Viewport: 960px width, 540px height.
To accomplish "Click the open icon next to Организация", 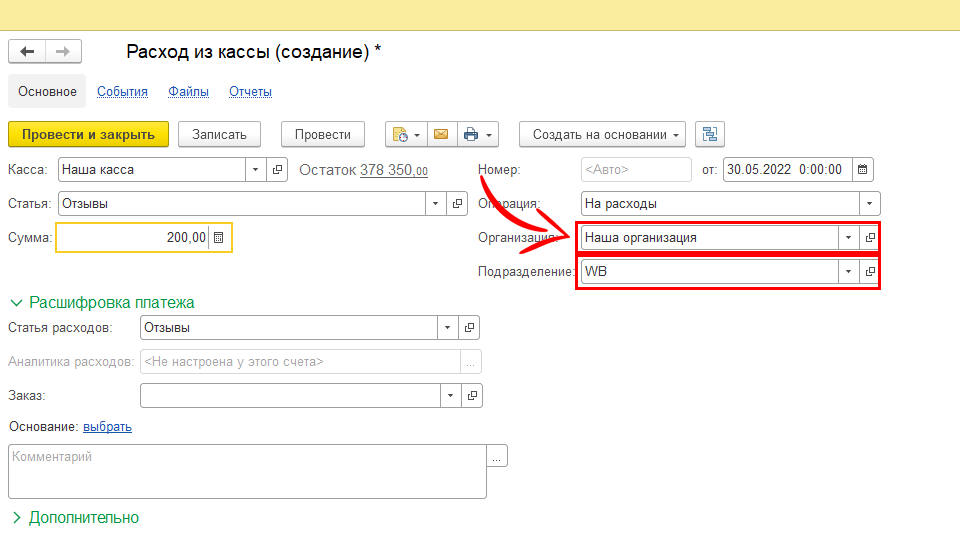I will [870, 238].
